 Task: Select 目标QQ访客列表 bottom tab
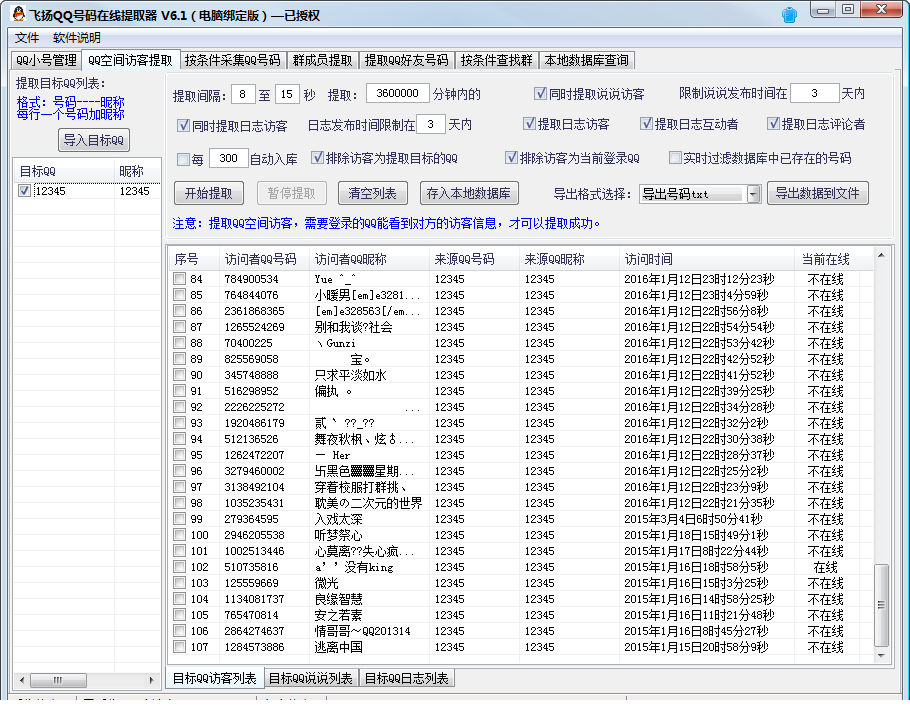[x=215, y=678]
